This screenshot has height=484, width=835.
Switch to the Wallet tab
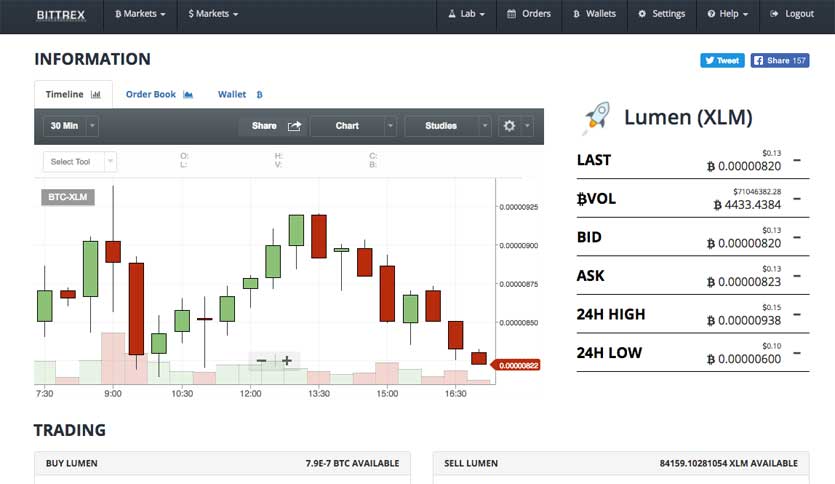tap(240, 95)
